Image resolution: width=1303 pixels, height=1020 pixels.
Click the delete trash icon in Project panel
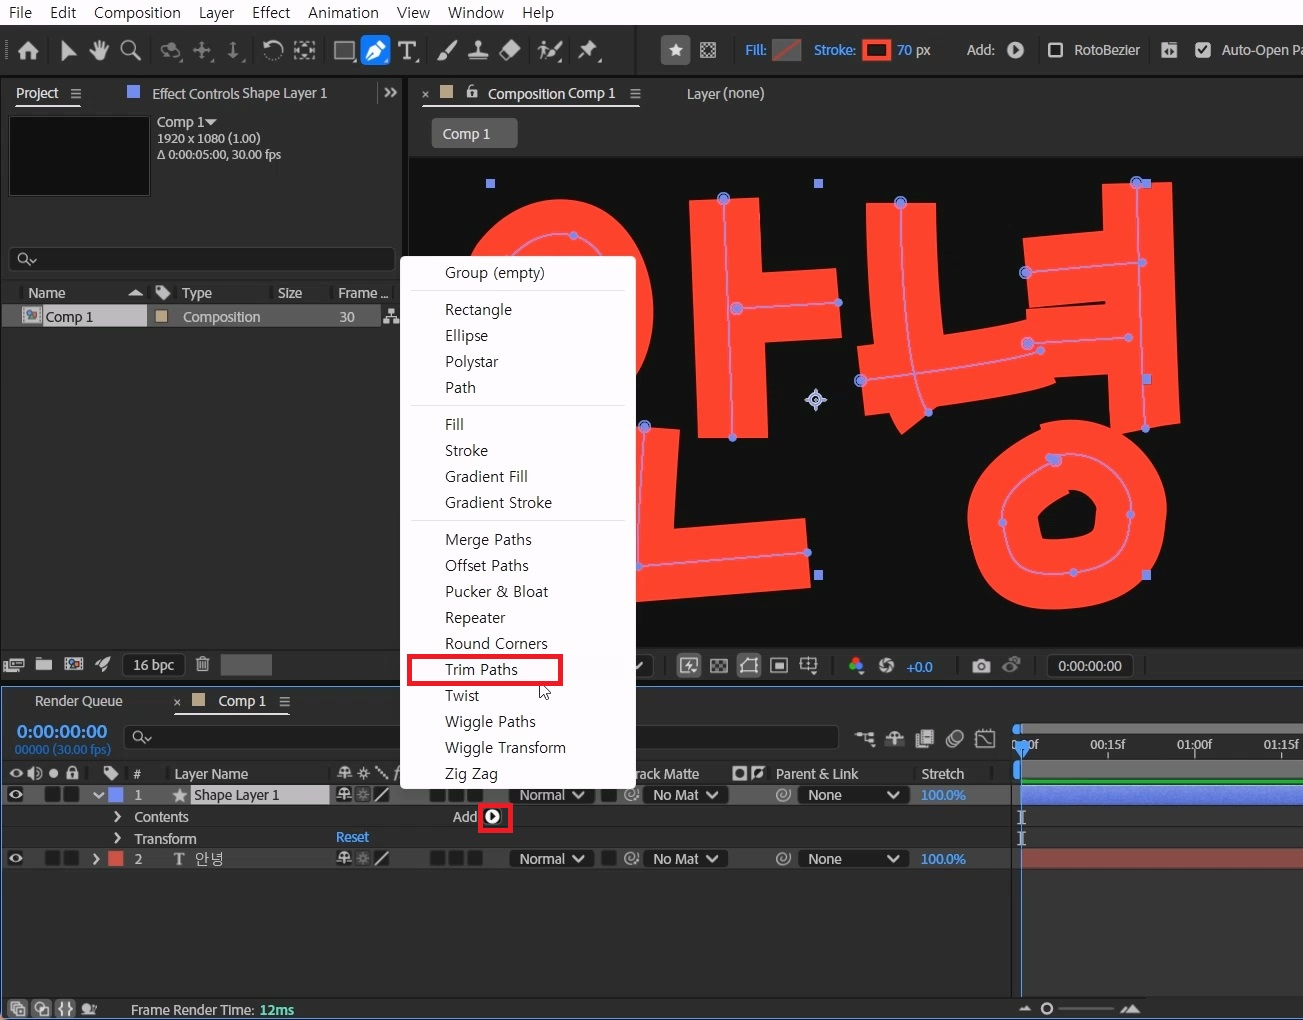(202, 664)
